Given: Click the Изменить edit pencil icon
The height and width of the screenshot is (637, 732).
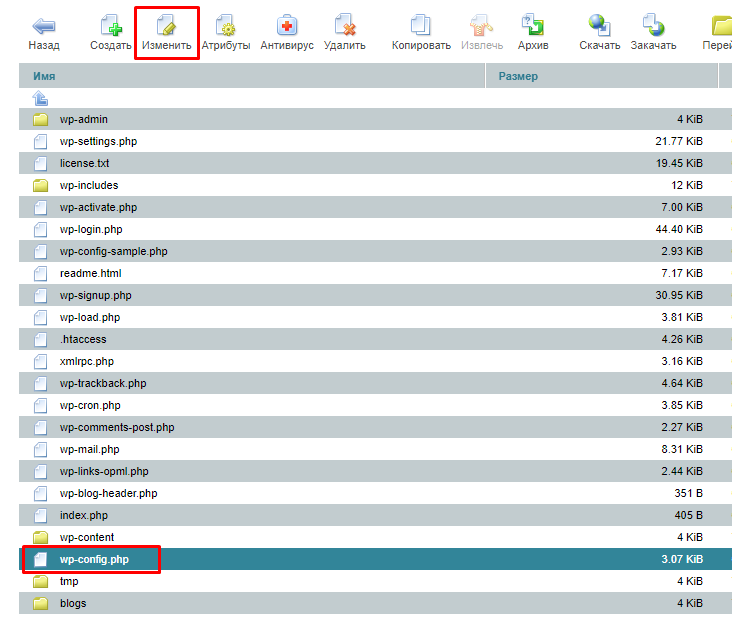Looking at the screenshot, I should pos(167,25).
